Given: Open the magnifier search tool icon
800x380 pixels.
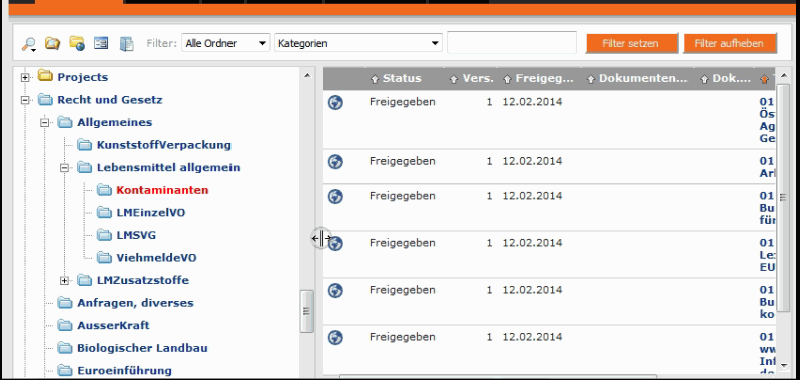Looking at the screenshot, I should (29, 44).
